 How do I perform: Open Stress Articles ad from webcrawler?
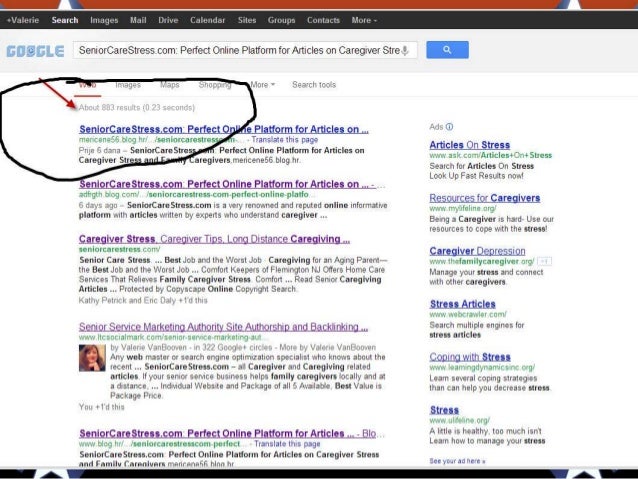pyautogui.click(x=463, y=304)
